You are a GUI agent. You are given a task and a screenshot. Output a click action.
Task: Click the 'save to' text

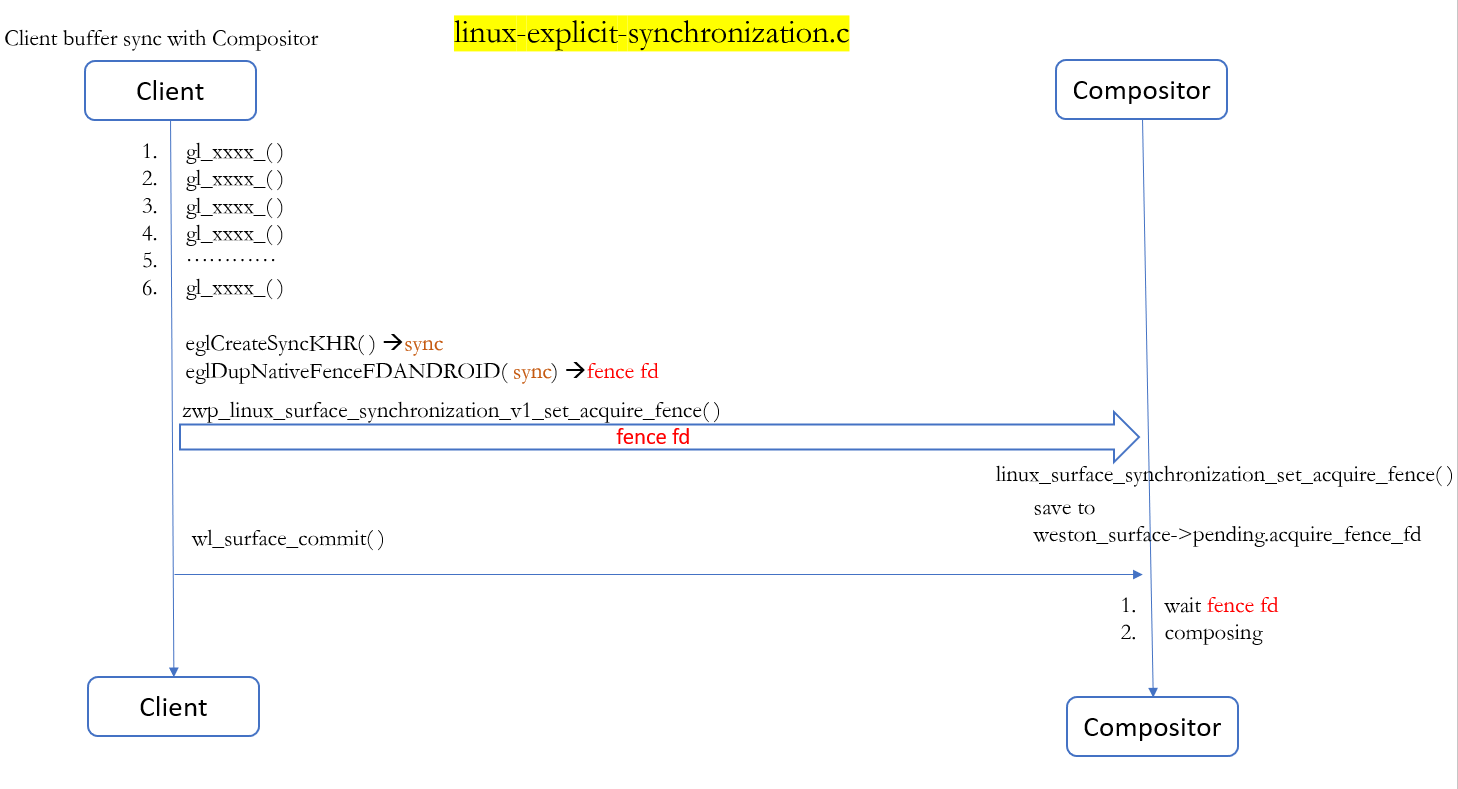1064,508
